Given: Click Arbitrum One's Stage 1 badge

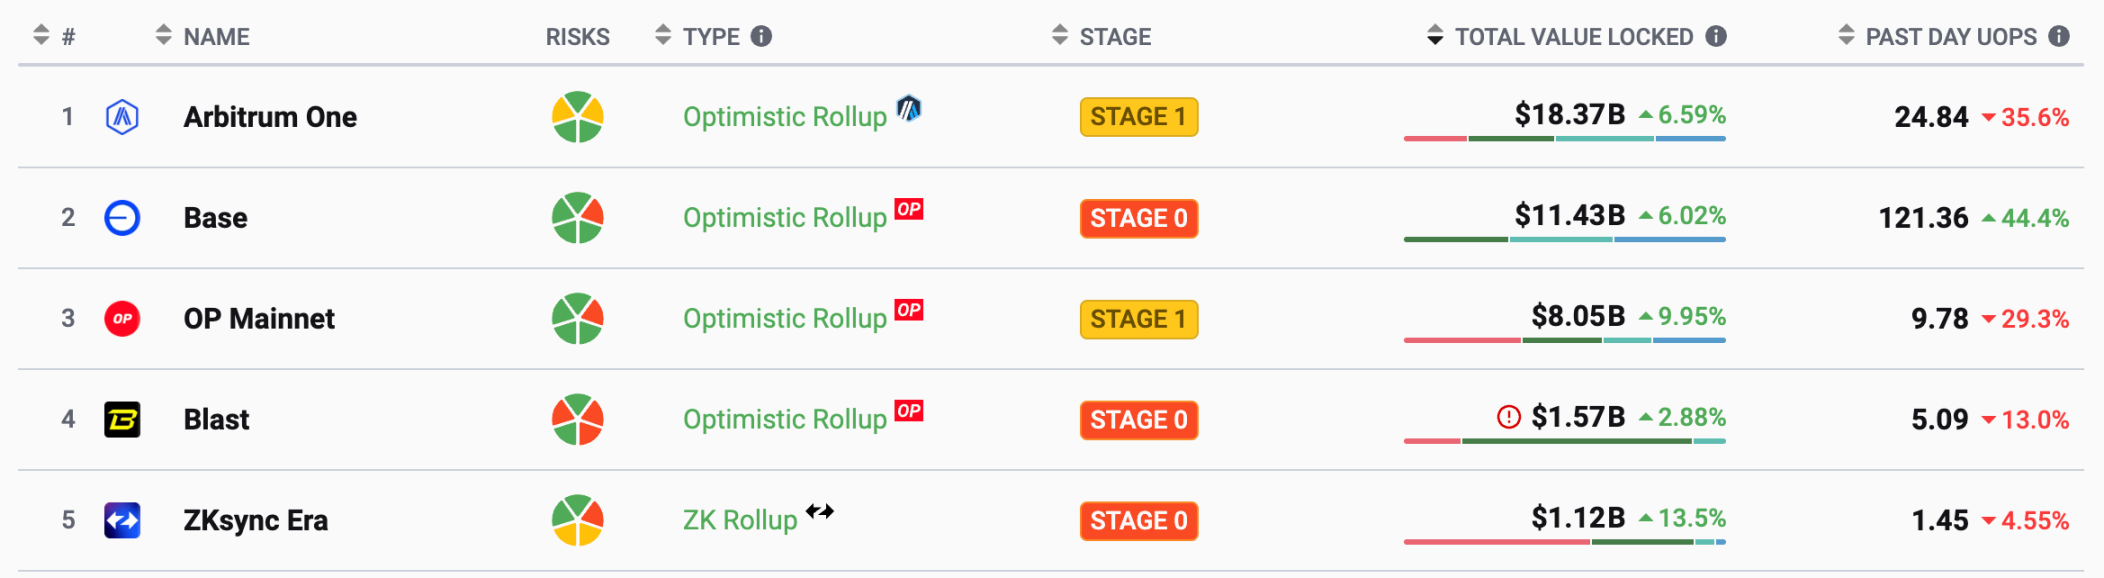Looking at the screenshot, I should coord(1138,117).
